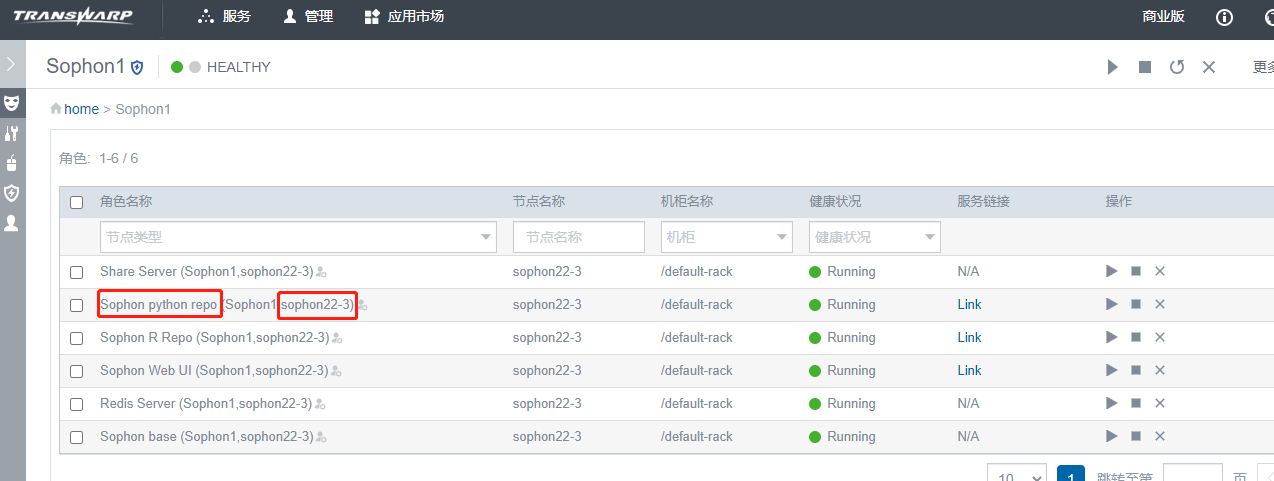Go to home breadcrumb link

click(81, 109)
